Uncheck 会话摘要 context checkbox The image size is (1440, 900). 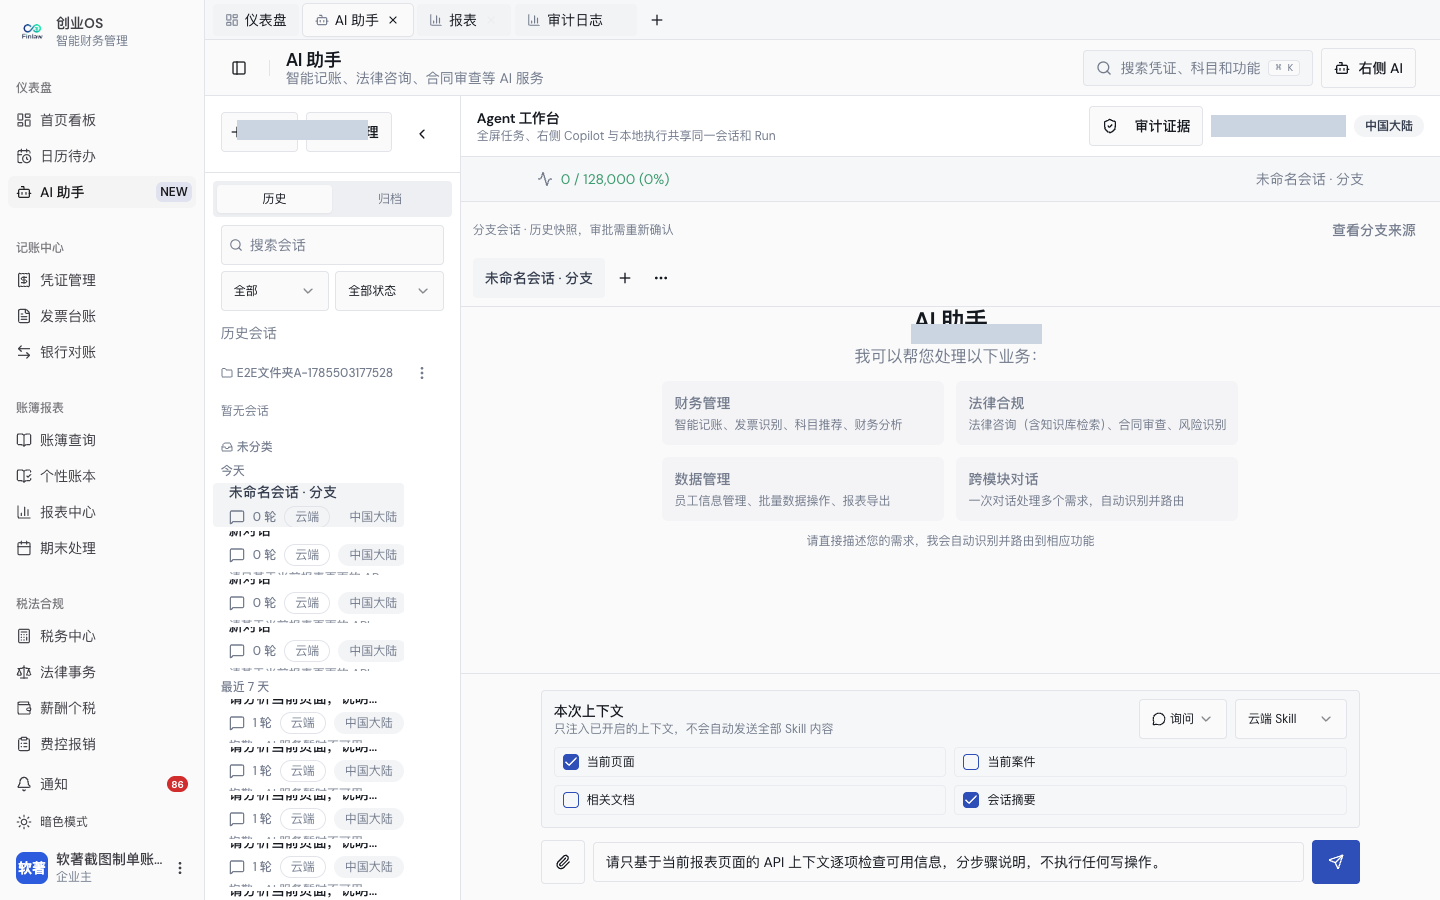(x=971, y=800)
